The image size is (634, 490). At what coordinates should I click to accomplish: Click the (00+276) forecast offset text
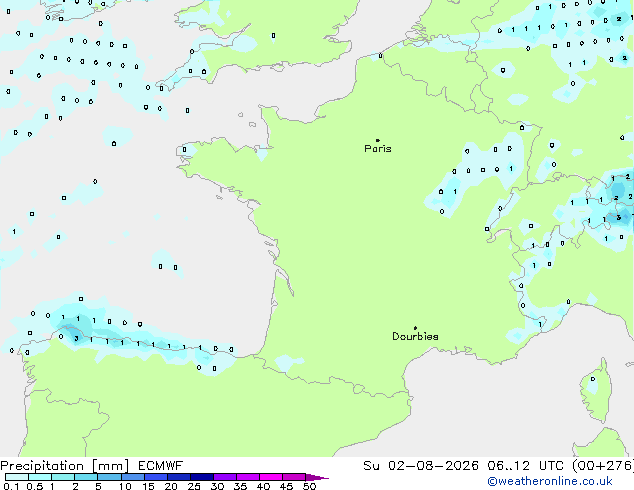click(x=603, y=466)
